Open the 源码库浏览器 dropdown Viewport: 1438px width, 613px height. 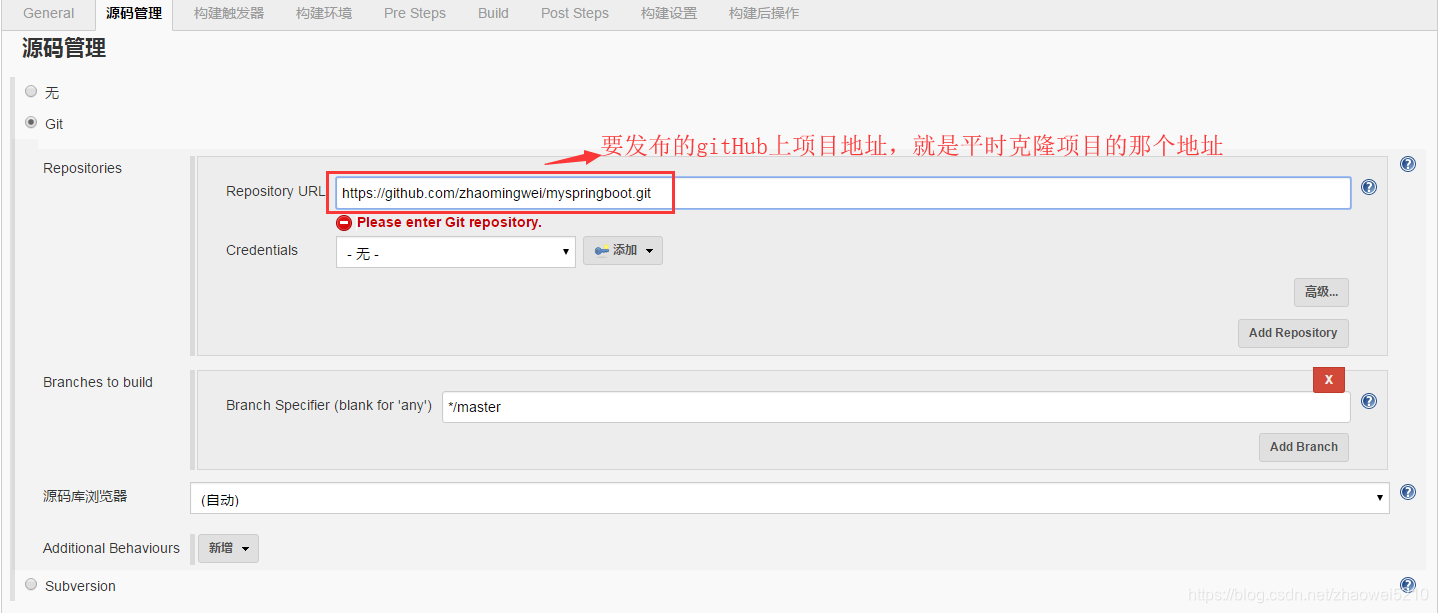(x=789, y=498)
